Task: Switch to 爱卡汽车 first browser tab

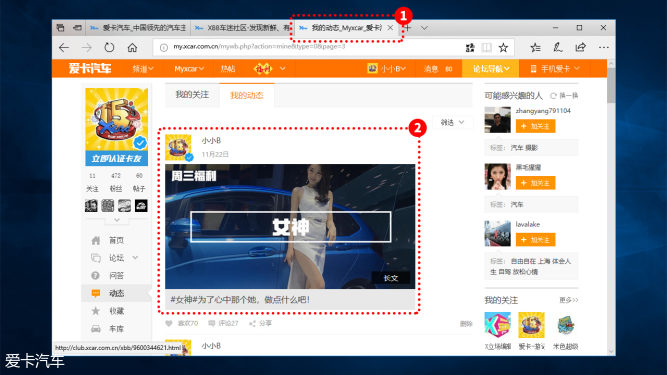Action: pos(138,28)
